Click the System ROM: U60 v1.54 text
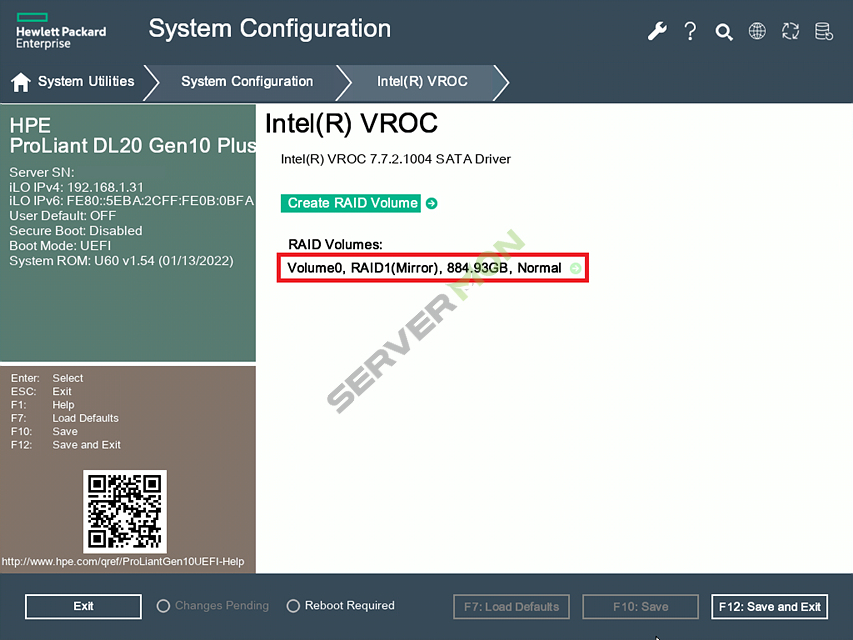The image size is (853, 640). [x=121, y=261]
